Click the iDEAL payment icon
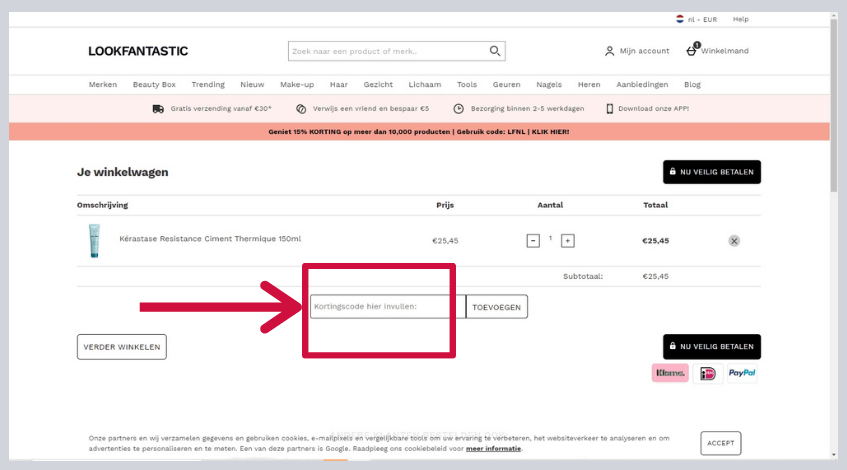Image resolution: width=847 pixels, height=470 pixels. point(708,373)
